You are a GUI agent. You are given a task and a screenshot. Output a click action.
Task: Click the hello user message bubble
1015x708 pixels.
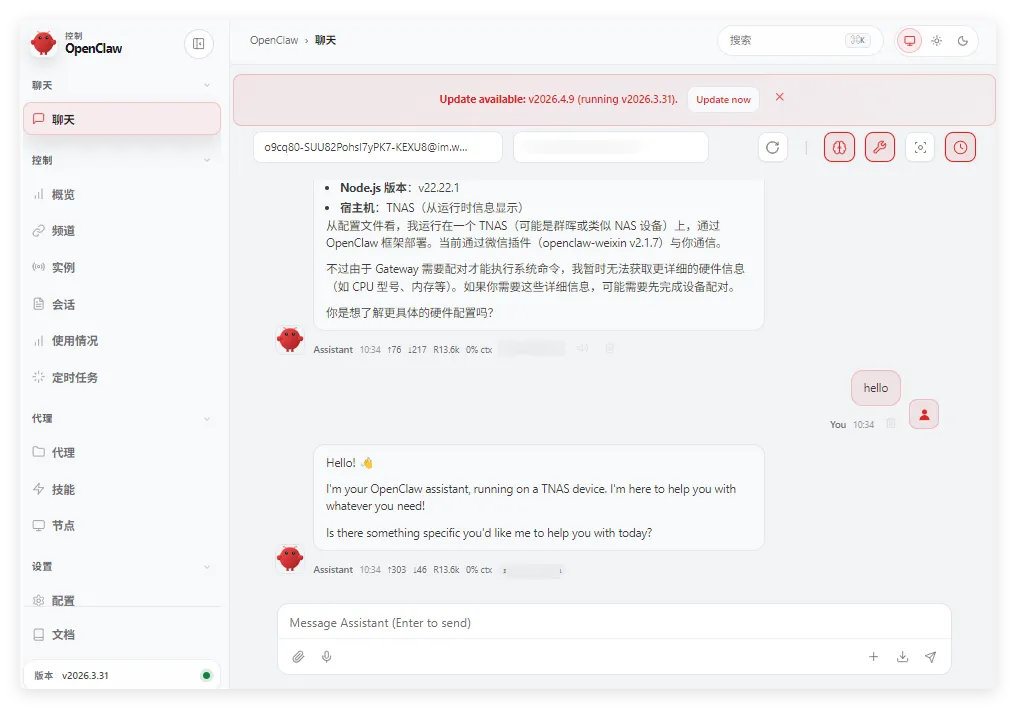tap(876, 388)
